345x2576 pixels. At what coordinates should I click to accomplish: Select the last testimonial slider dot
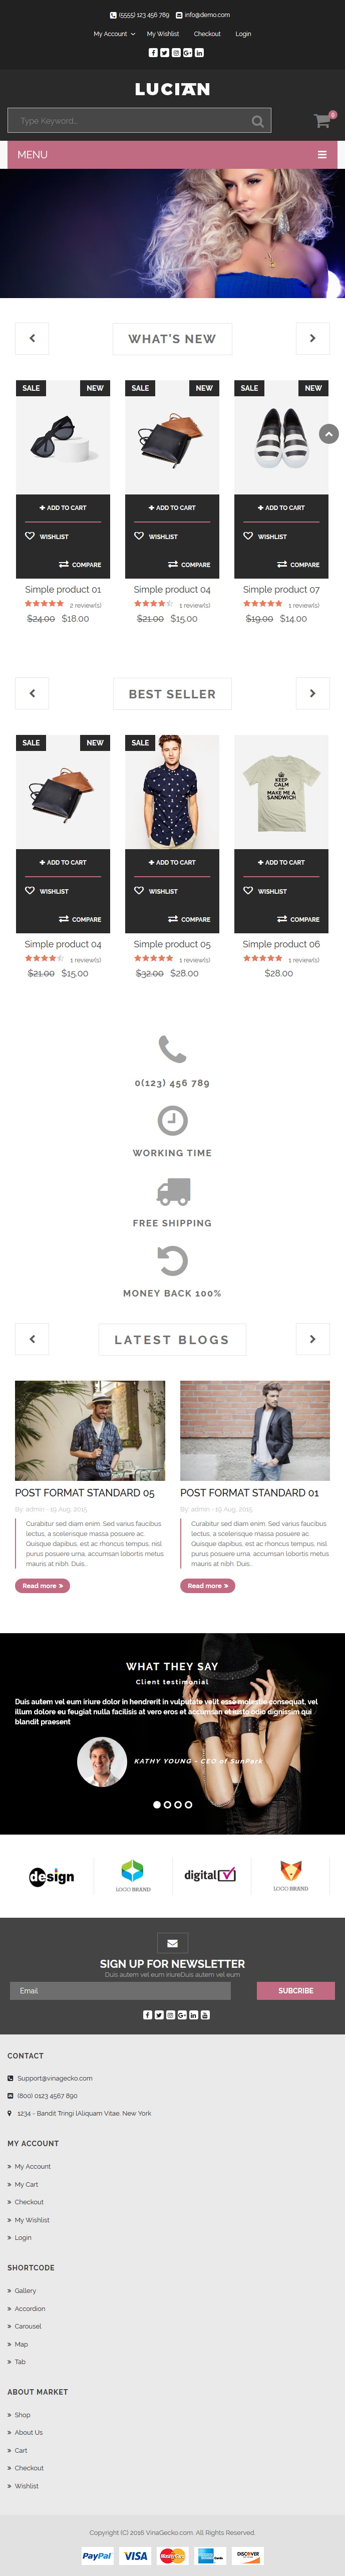point(189,1805)
